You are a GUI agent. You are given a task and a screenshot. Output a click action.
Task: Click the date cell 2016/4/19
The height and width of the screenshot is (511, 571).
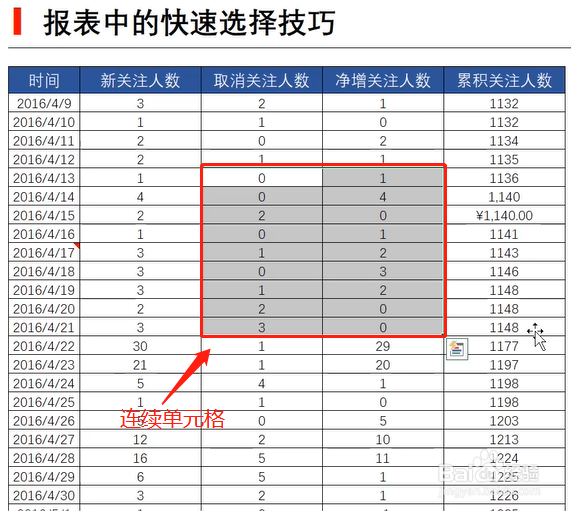click(44, 290)
